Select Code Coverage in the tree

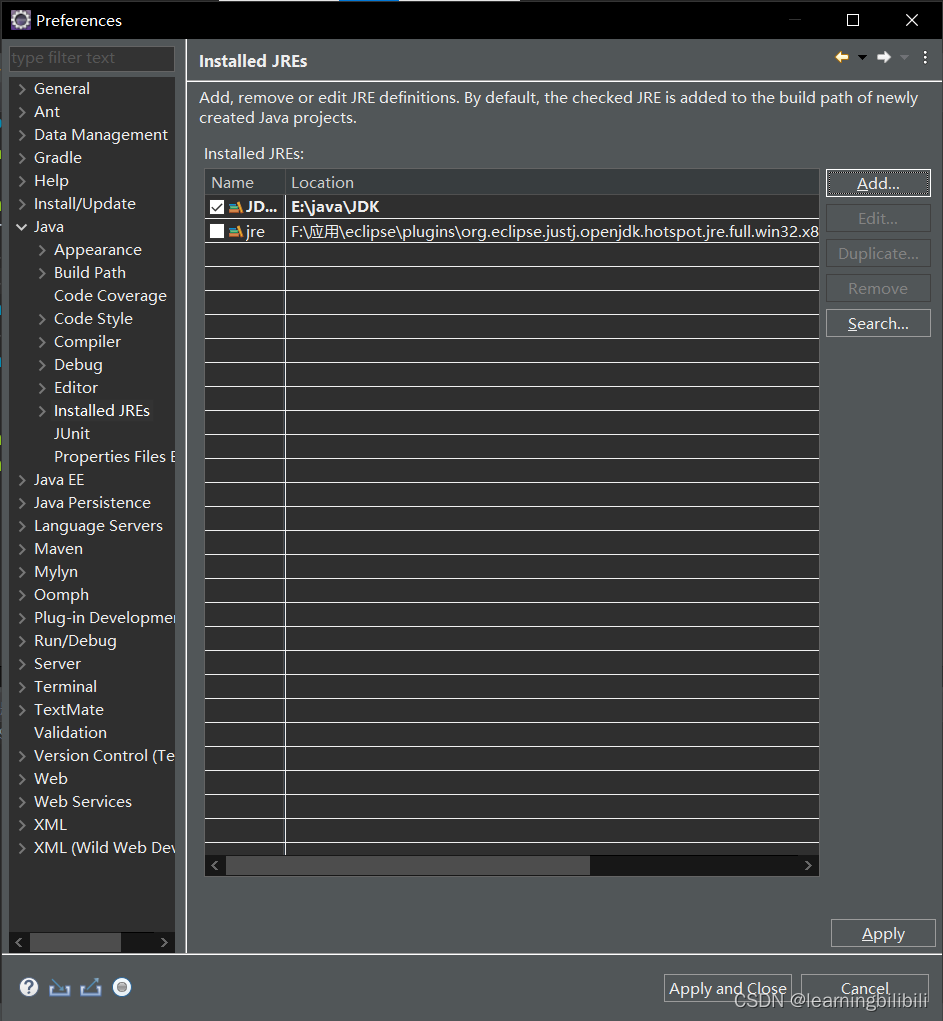(110, 296)
